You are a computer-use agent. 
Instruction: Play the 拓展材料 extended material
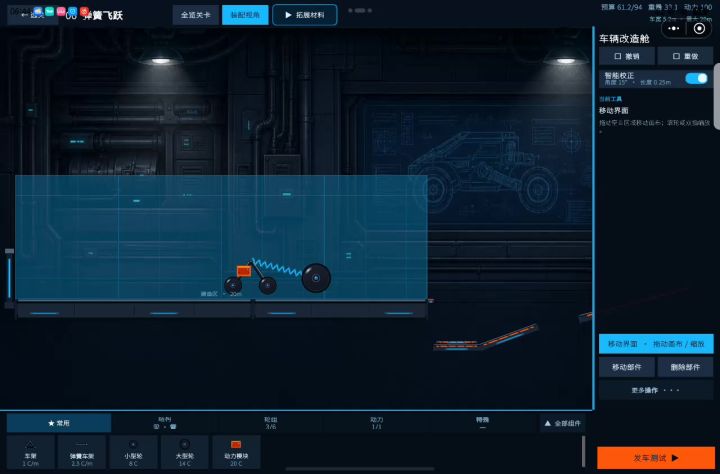tap(305, 15)
